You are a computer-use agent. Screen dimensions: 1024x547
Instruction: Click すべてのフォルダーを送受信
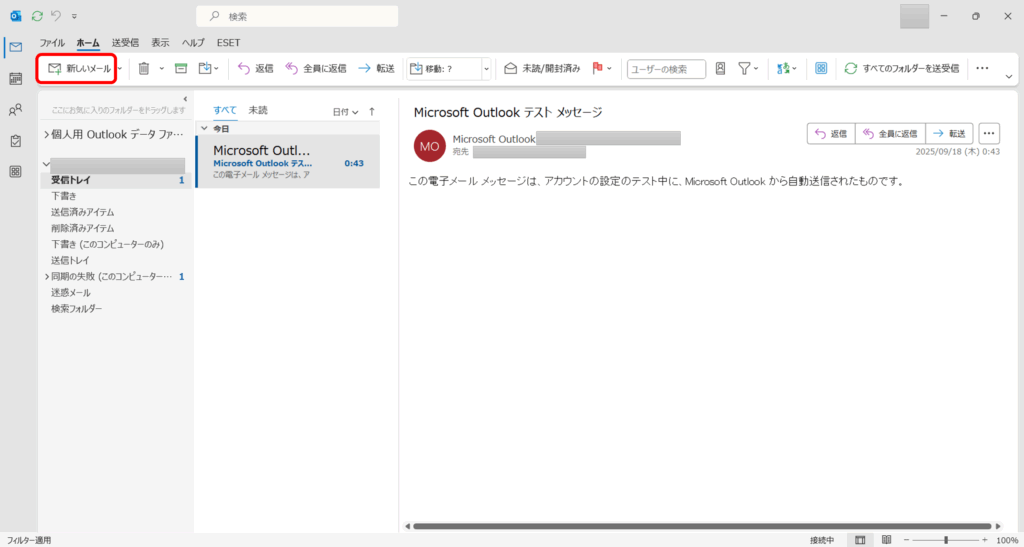click(902, 68)
